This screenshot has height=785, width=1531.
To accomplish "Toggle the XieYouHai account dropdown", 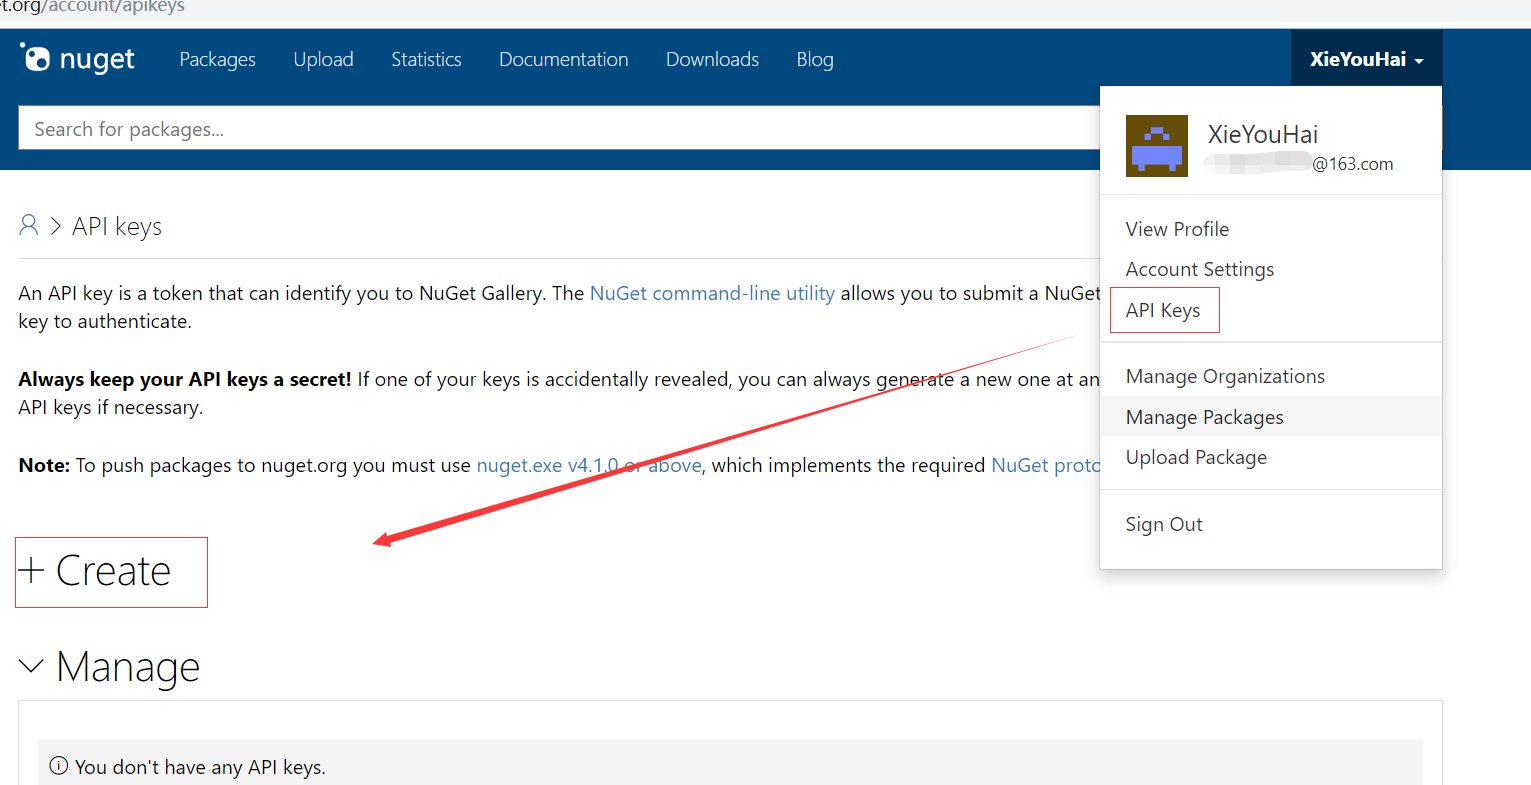I will (1366, 59).
